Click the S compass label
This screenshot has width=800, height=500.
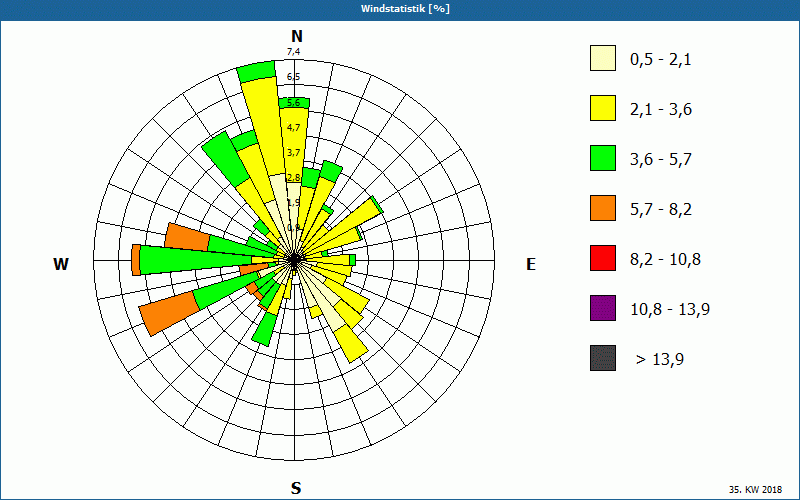[296, 488]
